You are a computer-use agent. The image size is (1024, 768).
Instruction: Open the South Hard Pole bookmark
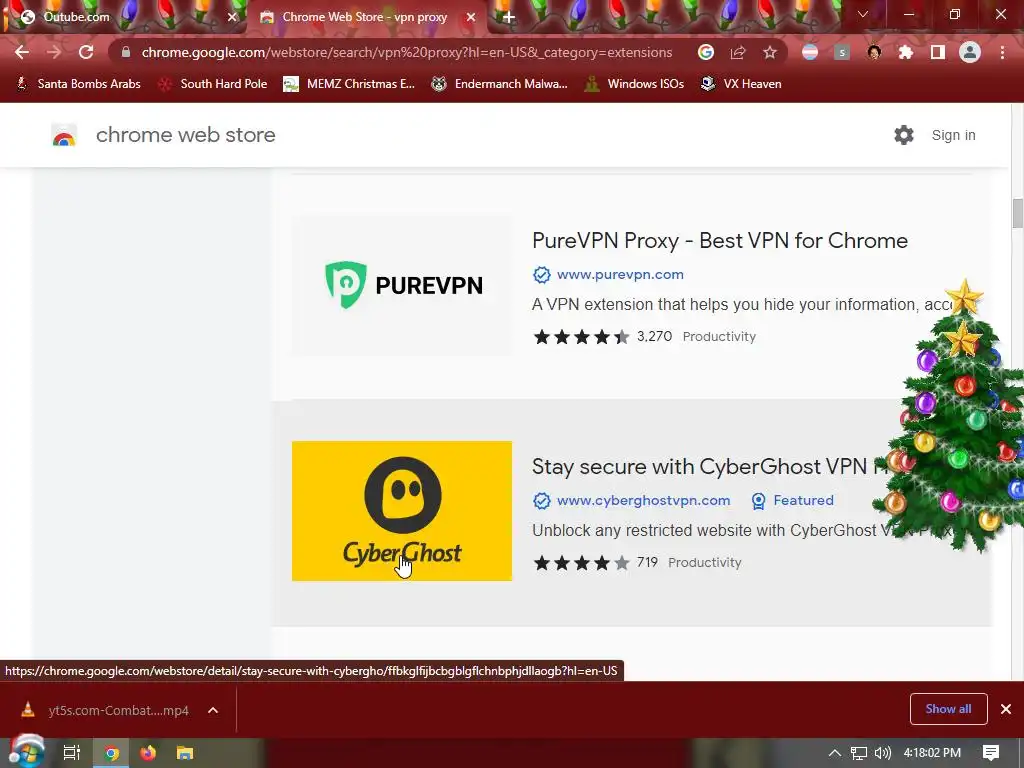[213, 84]
